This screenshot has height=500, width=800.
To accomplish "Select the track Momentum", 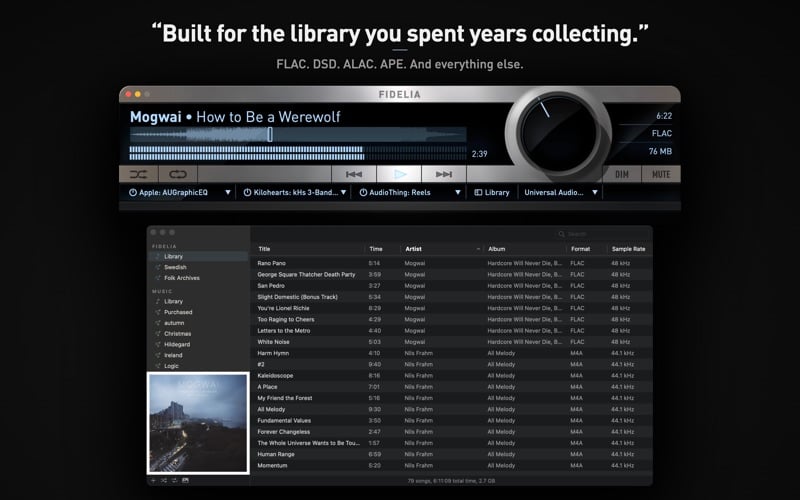I will click(x=452, y=465).
